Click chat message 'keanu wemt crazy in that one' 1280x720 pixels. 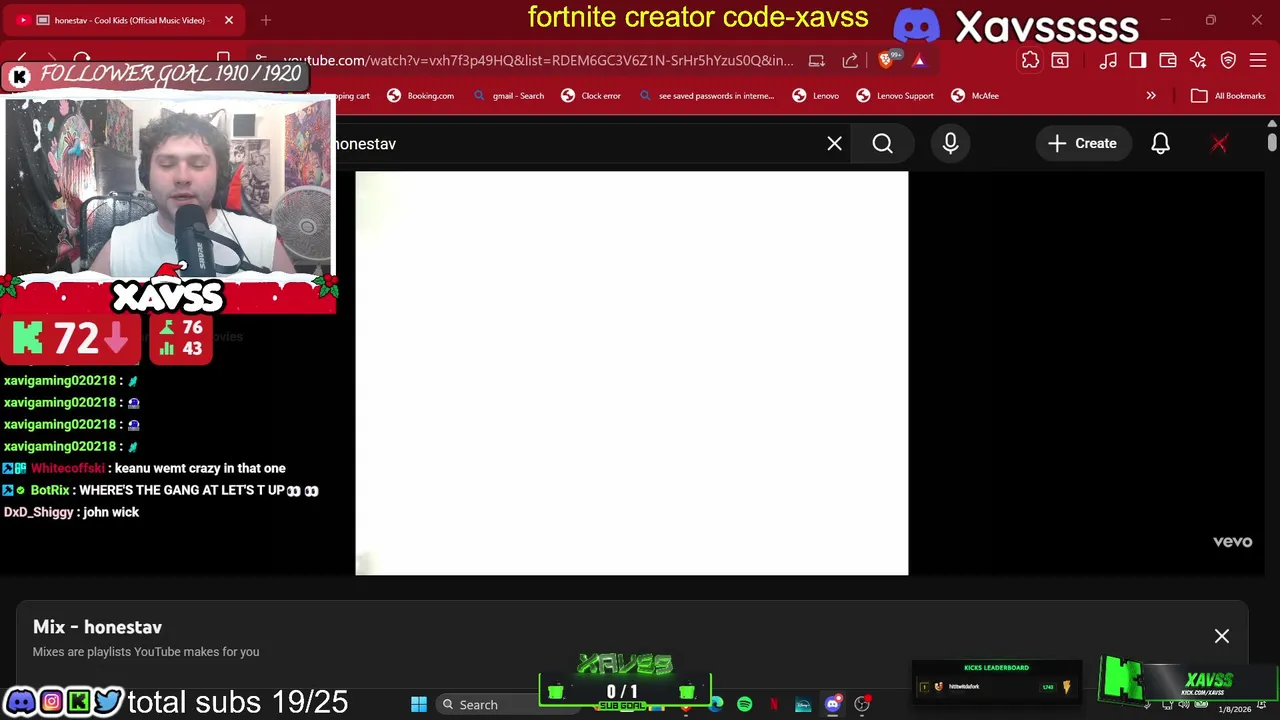coord(200,468)
